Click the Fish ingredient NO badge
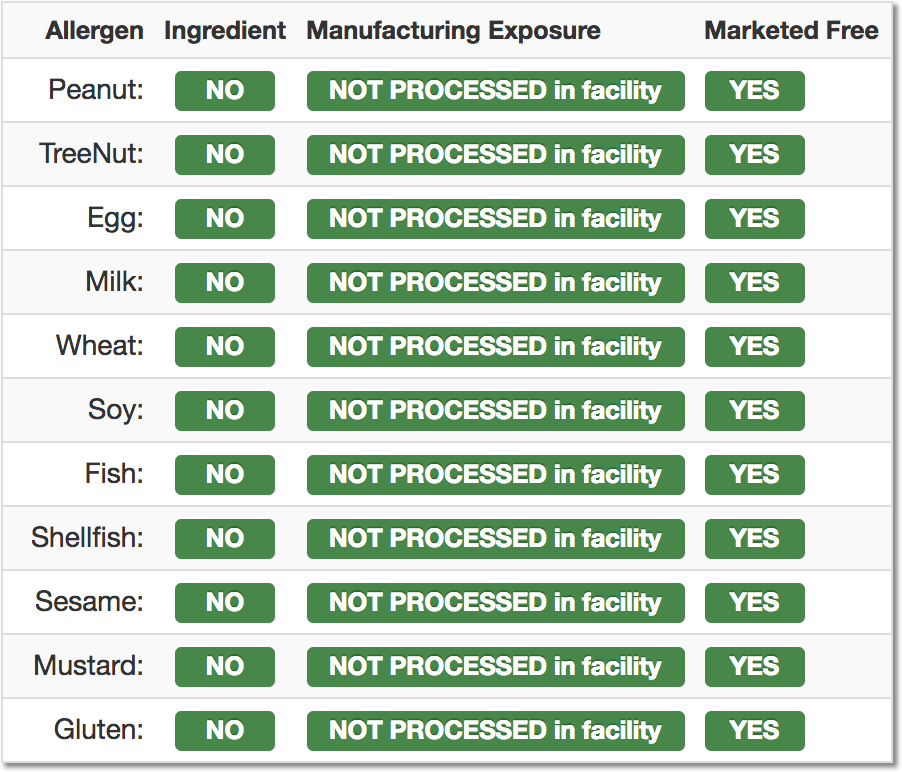Screen dimensions: 902x772 click(x=225, y=475)
